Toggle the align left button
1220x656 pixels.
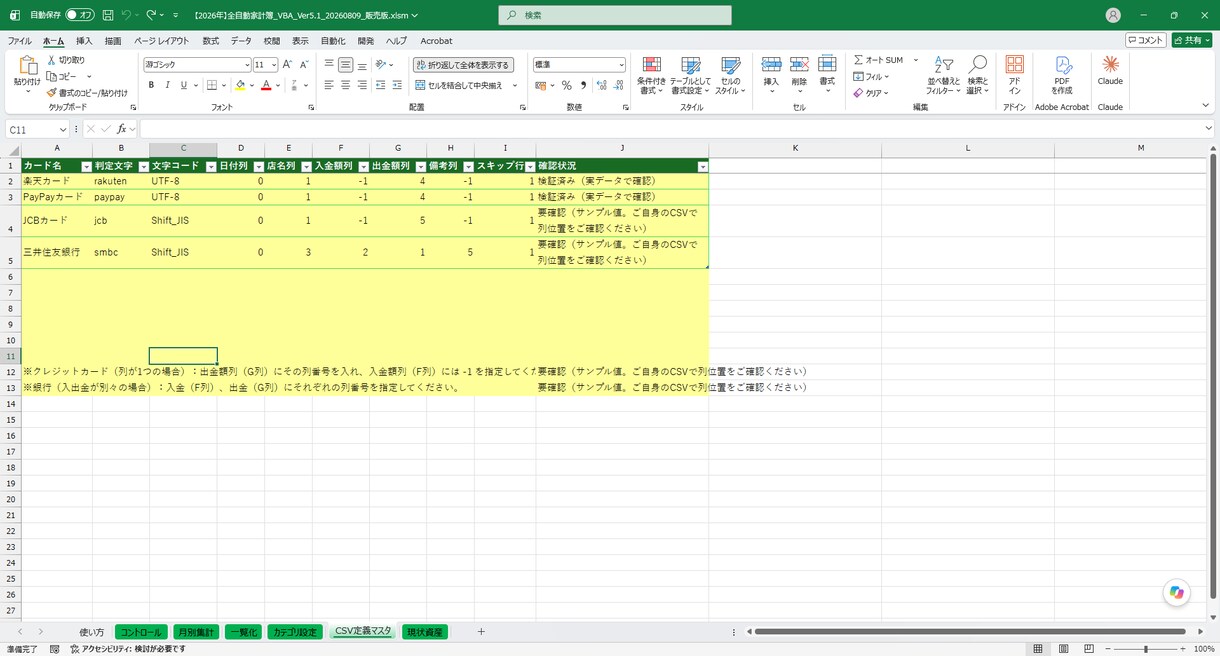point(329,86)
